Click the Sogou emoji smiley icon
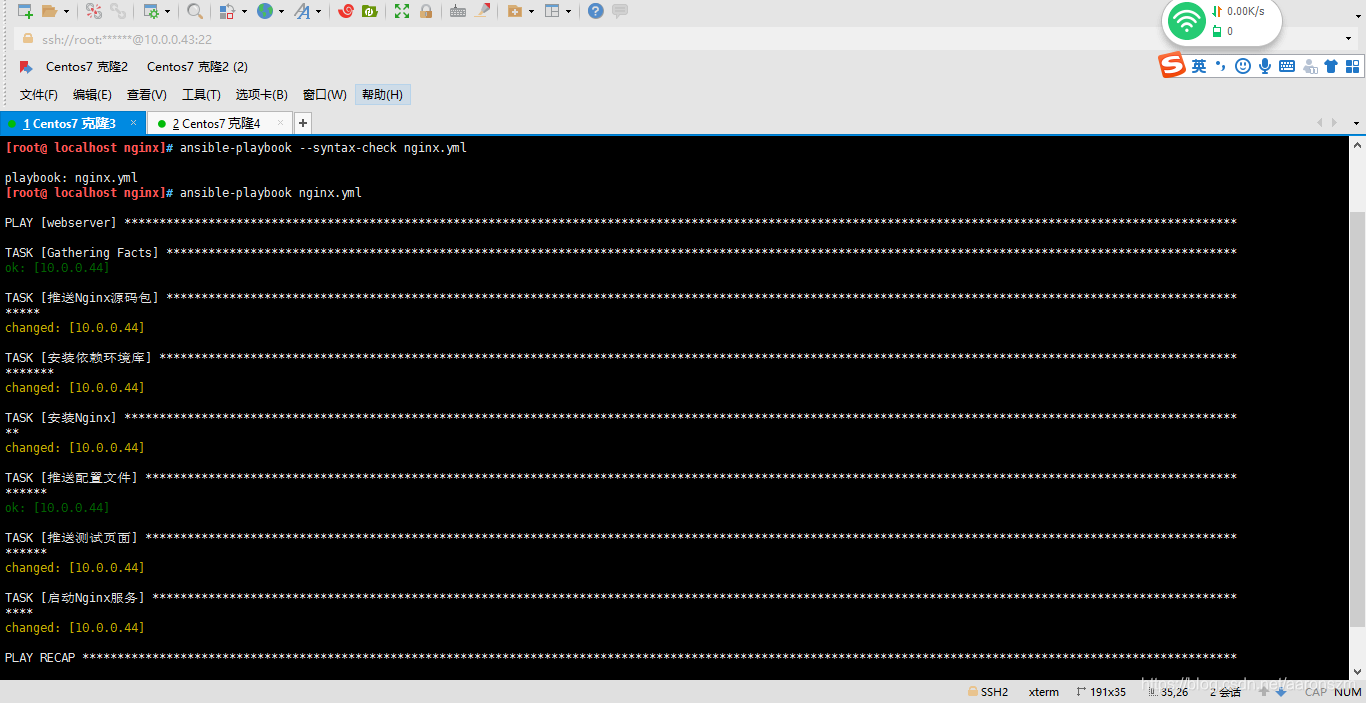 point(1243,66)
